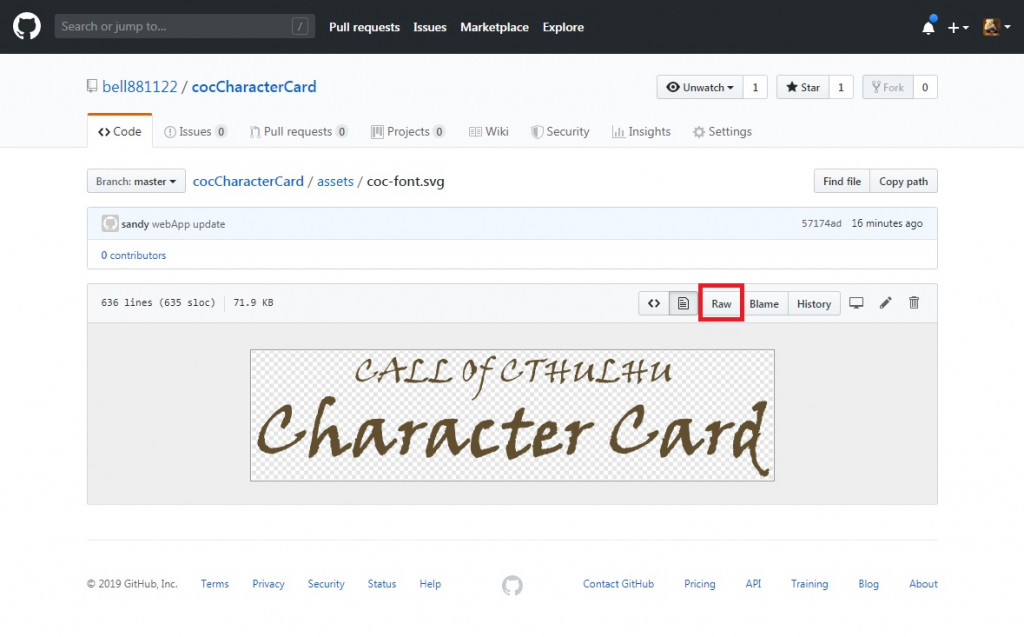Click the trash delete file icon
The image size is (1024, 637).
pos(914,302)
